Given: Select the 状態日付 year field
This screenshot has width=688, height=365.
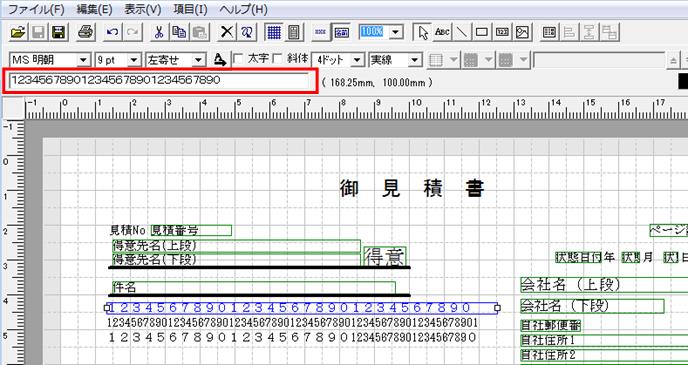Looking at the screenshot, I should (578, 258).
